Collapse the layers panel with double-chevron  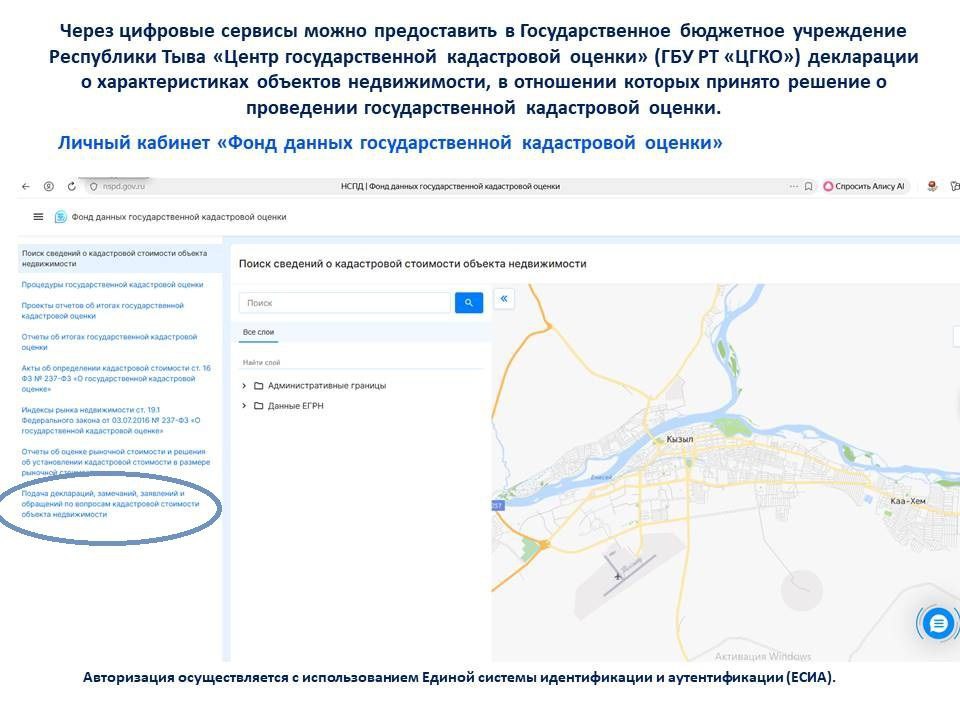(x=504, y=298)
